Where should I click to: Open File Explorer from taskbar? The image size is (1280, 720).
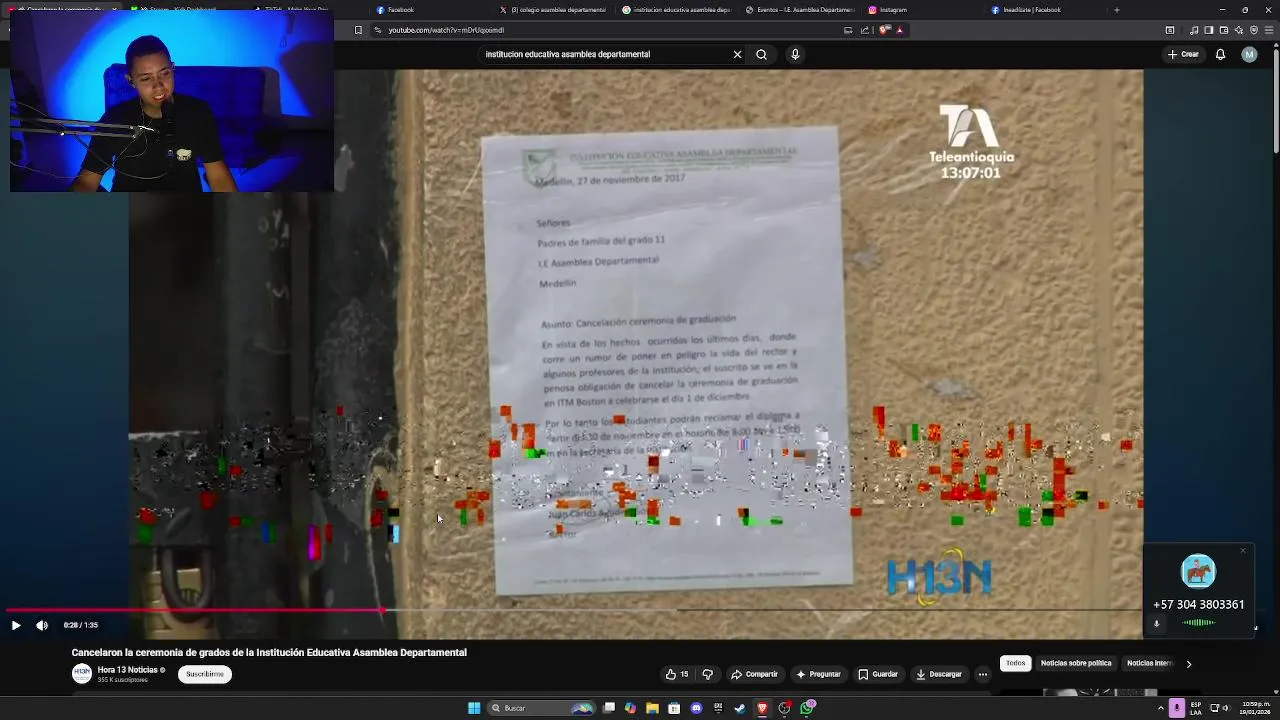[x=652, y=708]
